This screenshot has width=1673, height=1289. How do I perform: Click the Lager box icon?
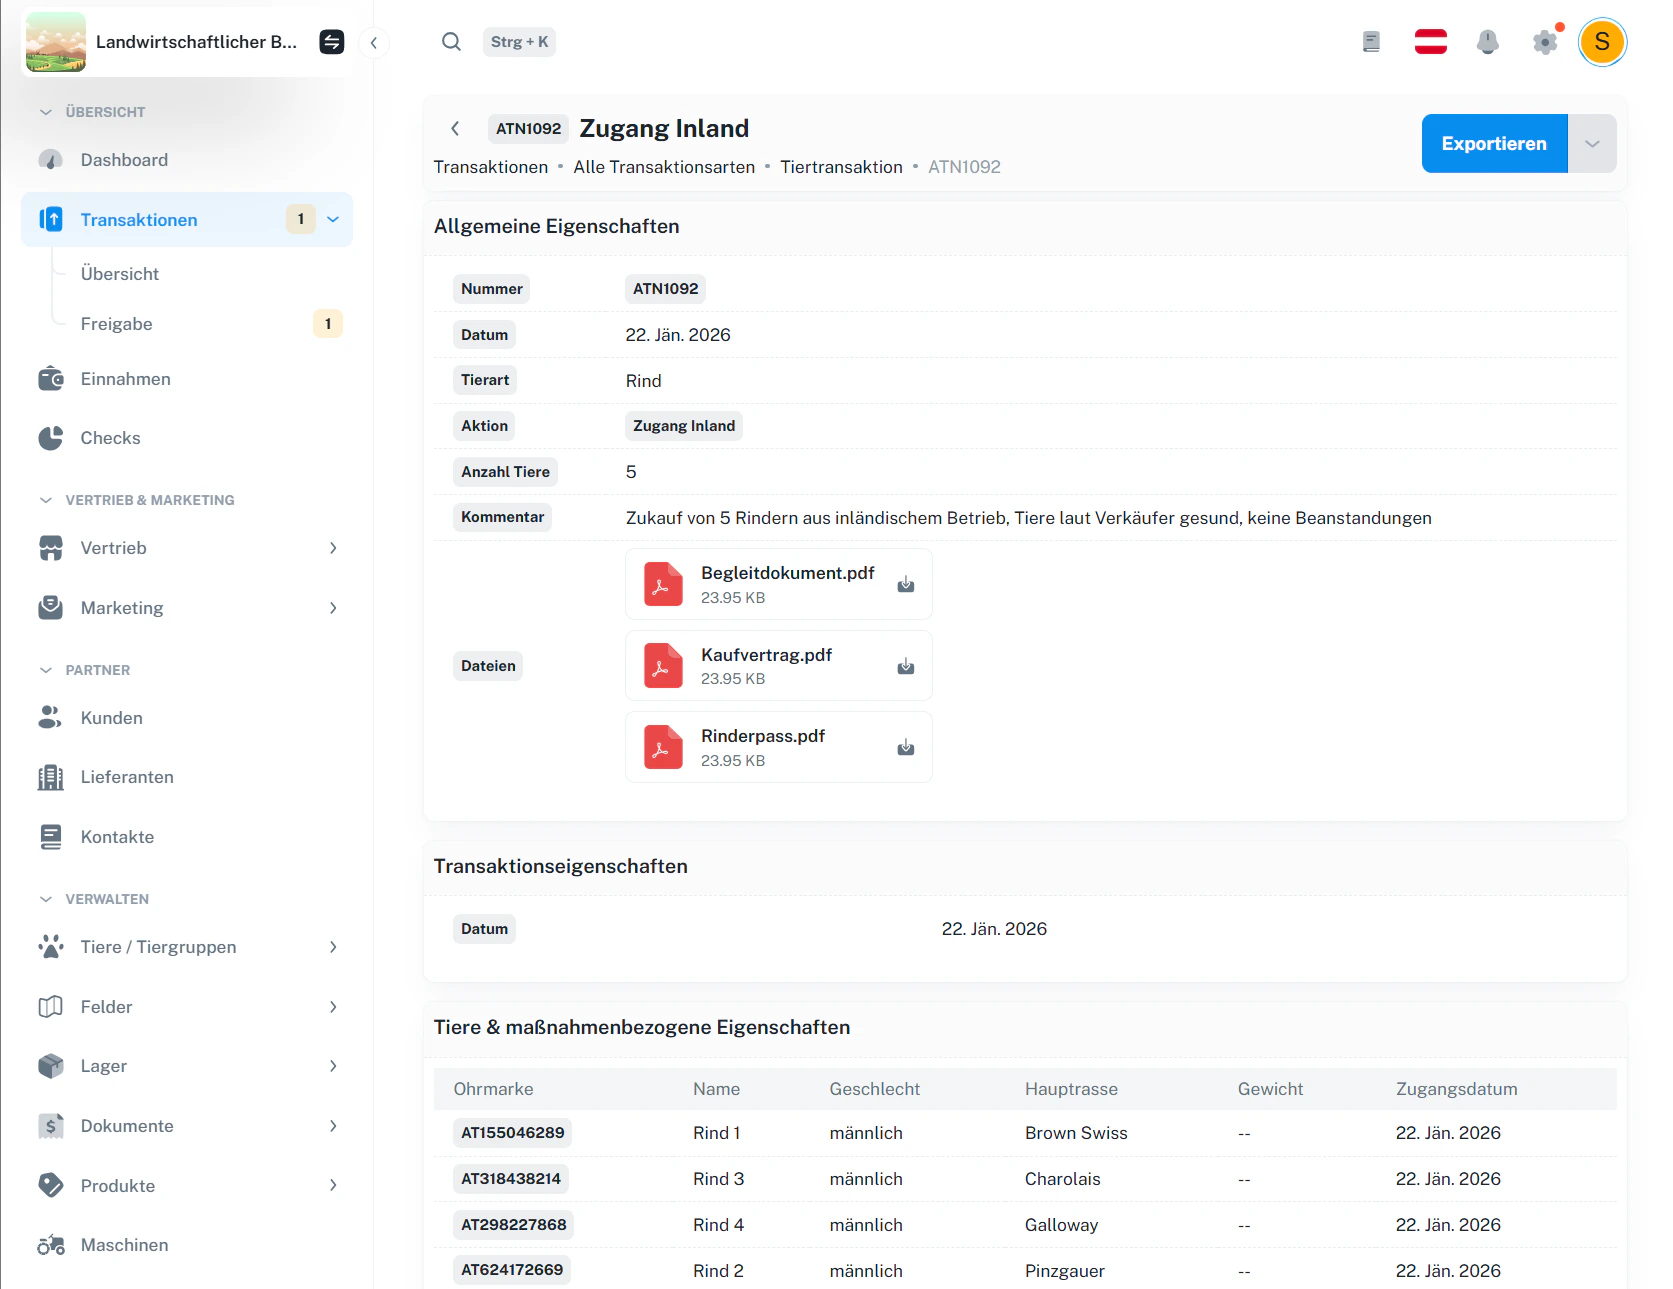click(50, 1066)
